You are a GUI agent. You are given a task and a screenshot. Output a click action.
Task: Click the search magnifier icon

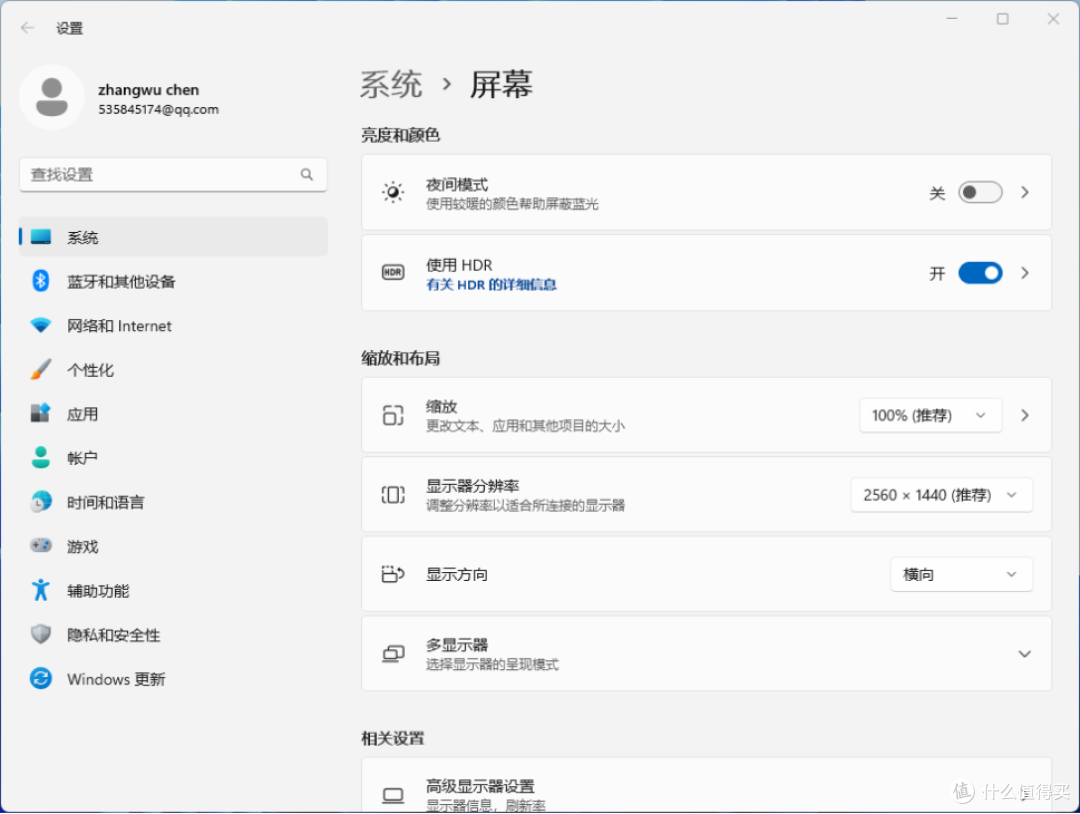pos(307,174)
